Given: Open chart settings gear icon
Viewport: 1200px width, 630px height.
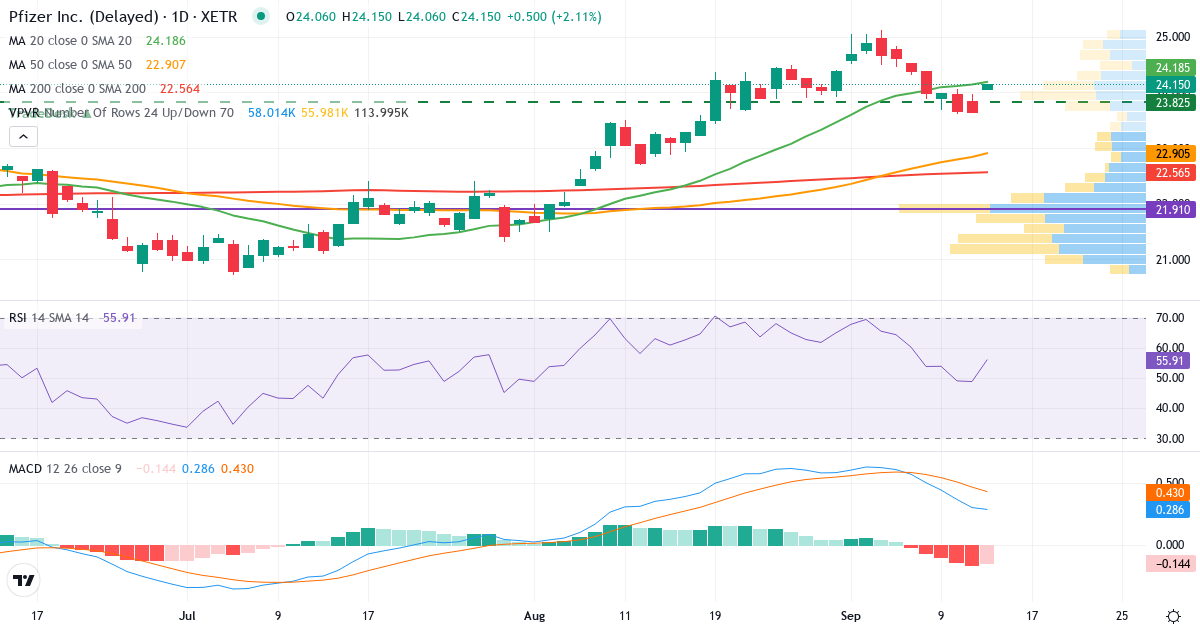Looking at the screenshot, I should (1172, 615).
